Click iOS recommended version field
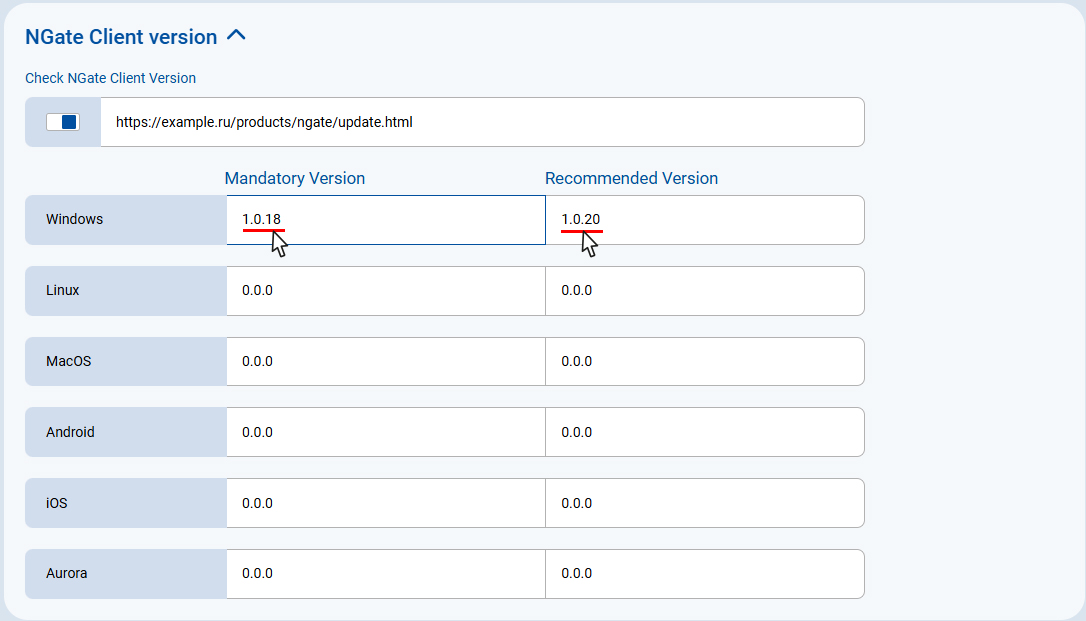The height and width of the screenshot is (621, 1086). click(x=704, y=503)
